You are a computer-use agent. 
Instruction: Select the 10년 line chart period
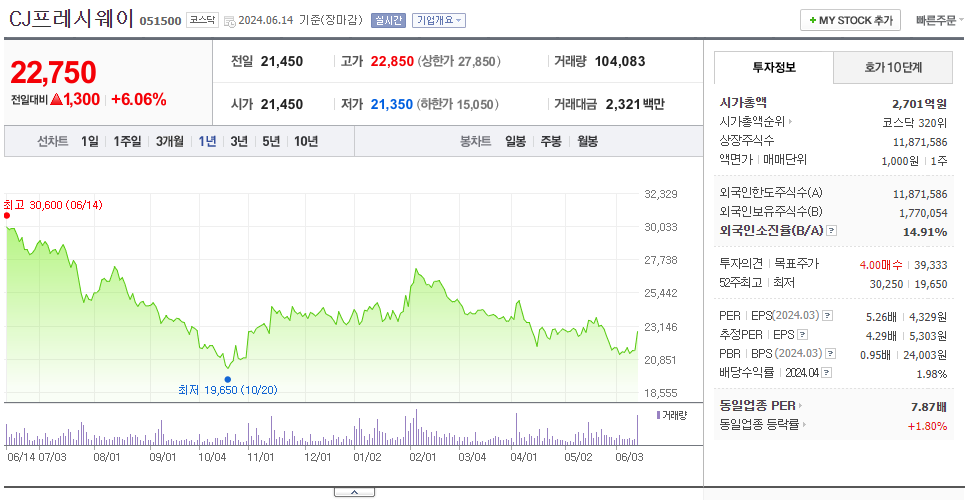pyautogui.click(x=306, y=141)
